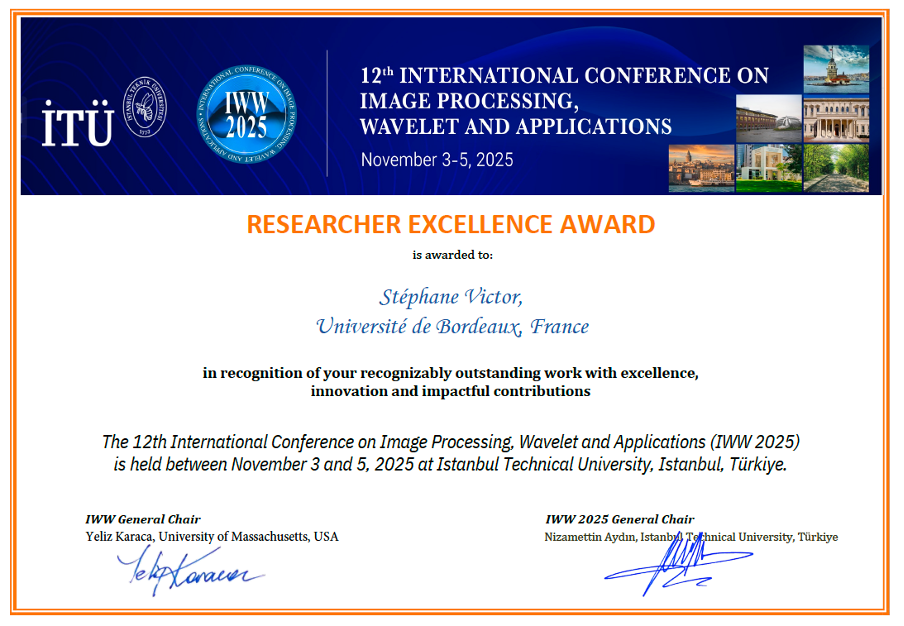The width and height of the screenshot is (904, 626).
Task: Click the italic sentence starting 'The 12th International'
Action: click(451, 442)
